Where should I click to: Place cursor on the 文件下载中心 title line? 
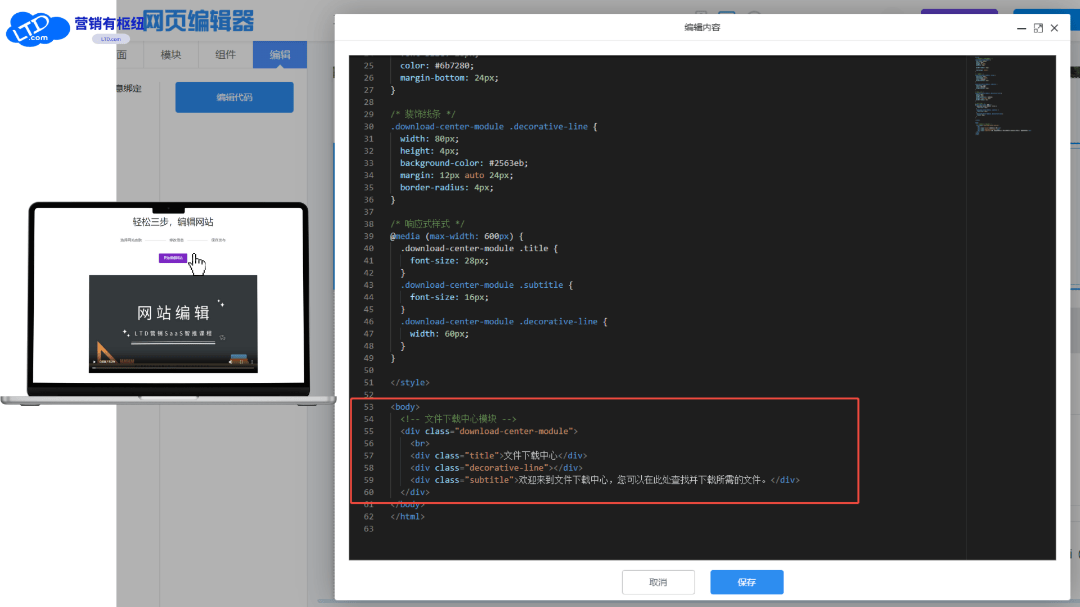click(x=499, y=455)
